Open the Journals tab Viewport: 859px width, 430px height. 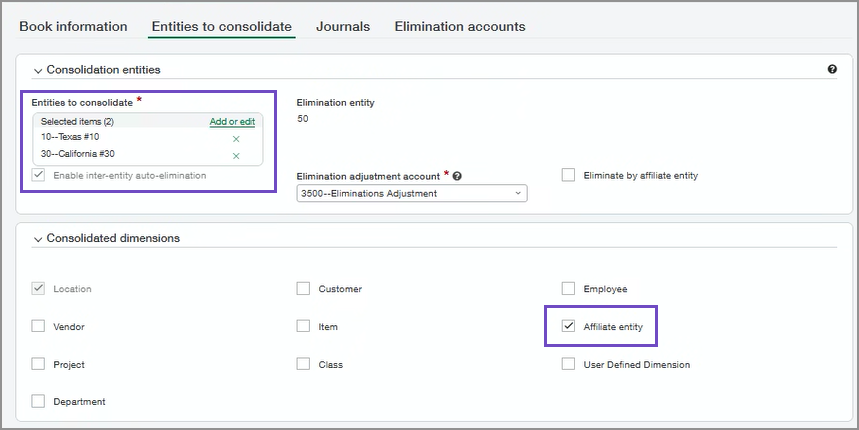343,27
